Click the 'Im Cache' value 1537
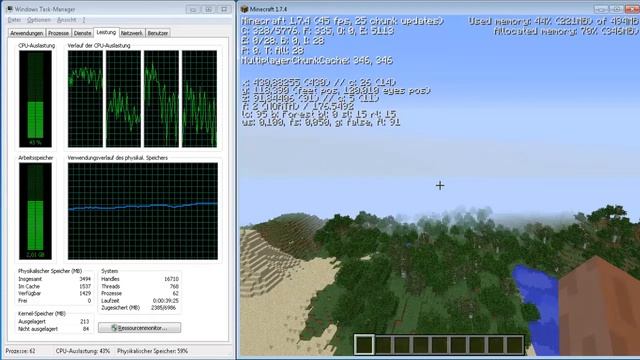 85,287
